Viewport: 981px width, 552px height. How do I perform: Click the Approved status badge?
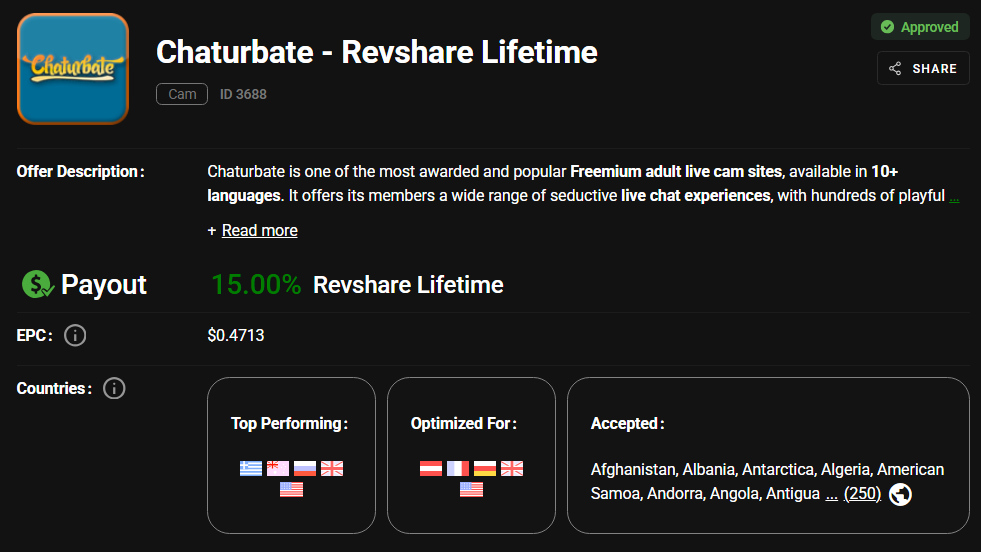click(920, 27)
